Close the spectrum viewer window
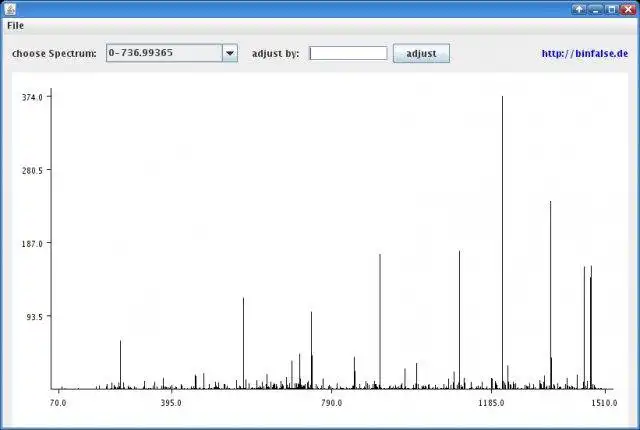This screenshot has height=430, width=640. 628,9
